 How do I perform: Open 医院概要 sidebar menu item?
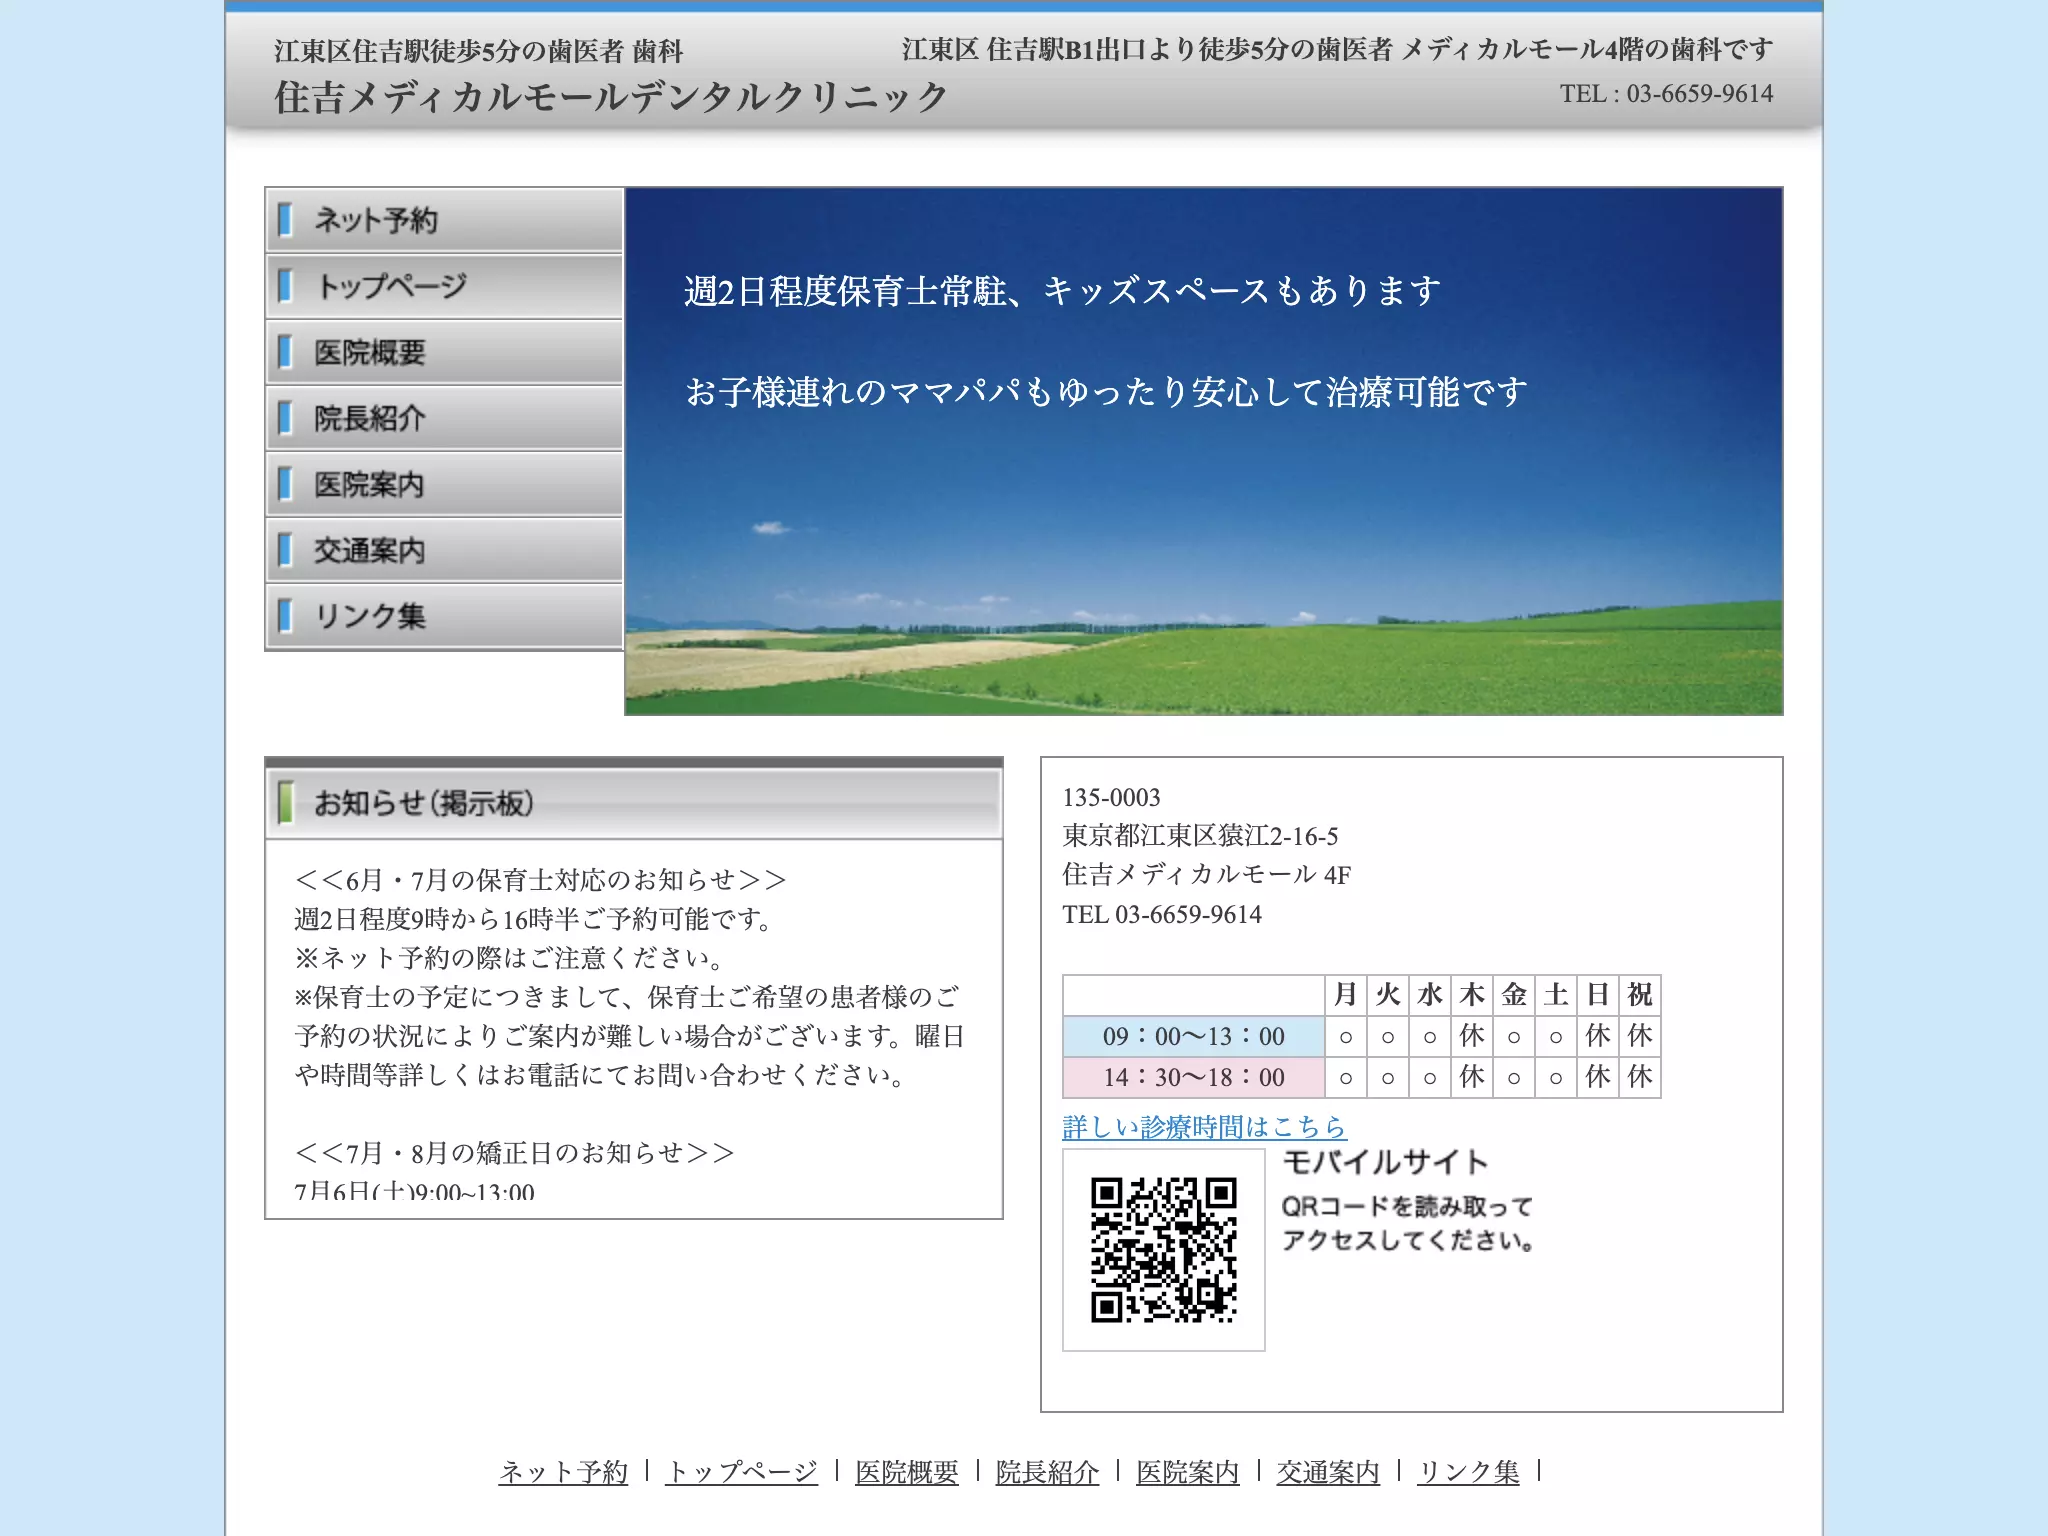pos(444,352)
